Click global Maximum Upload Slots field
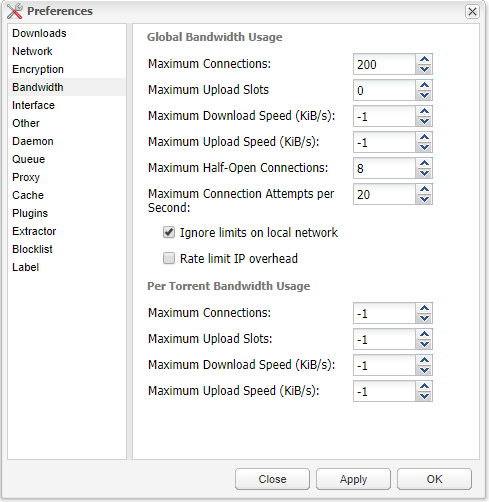 tap(385, 90)
